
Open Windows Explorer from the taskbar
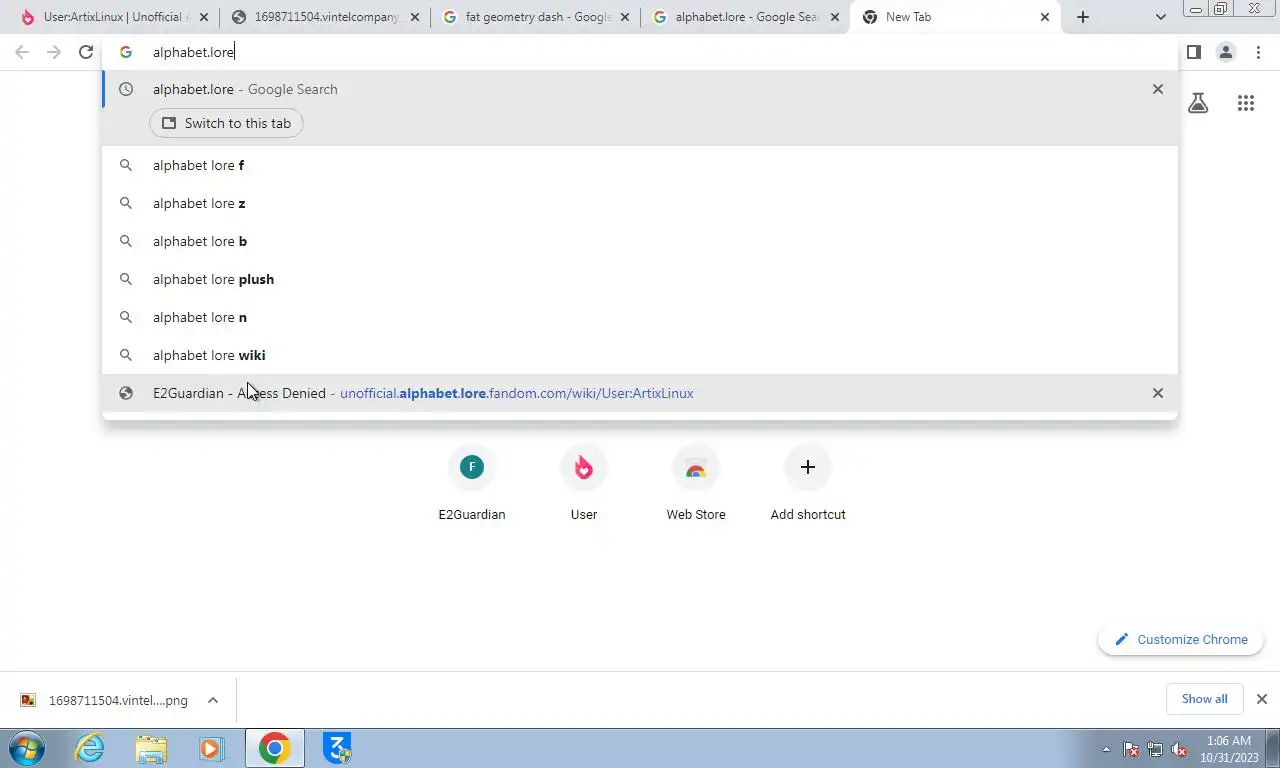(151, 748)
